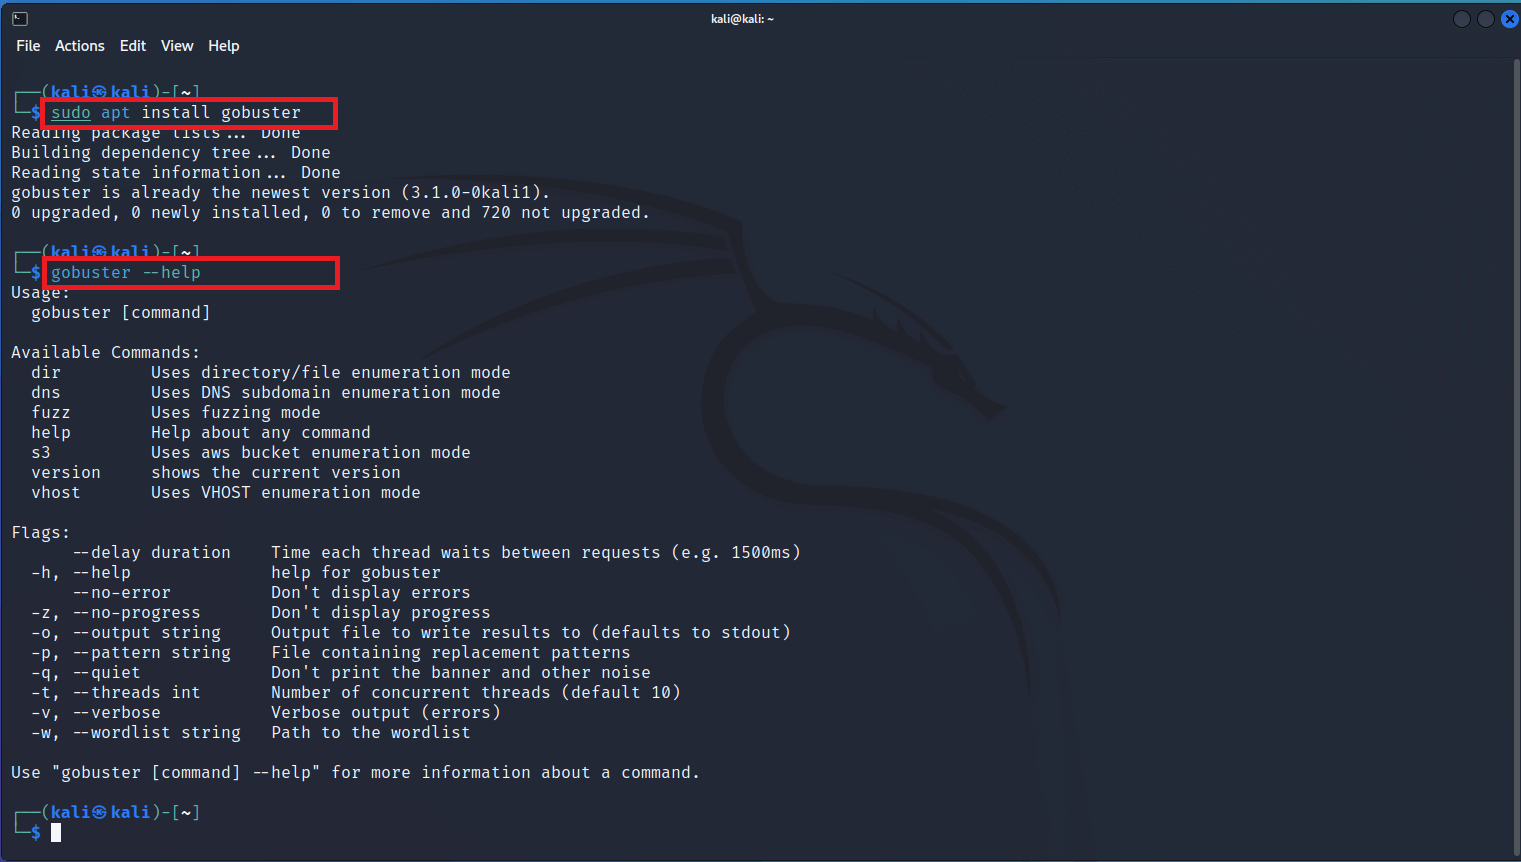Click "Uses fuzzing mode" description
The width and height of the screenshot is (1521, 862).
(236, 413)
